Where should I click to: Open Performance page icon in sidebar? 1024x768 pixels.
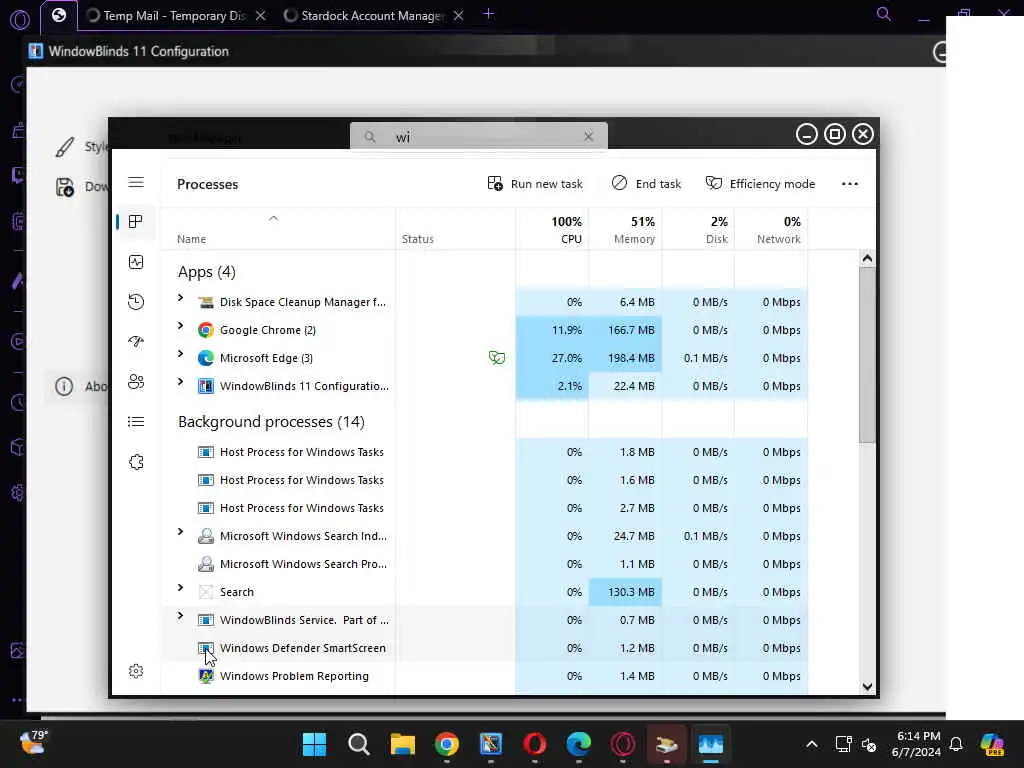136,262
